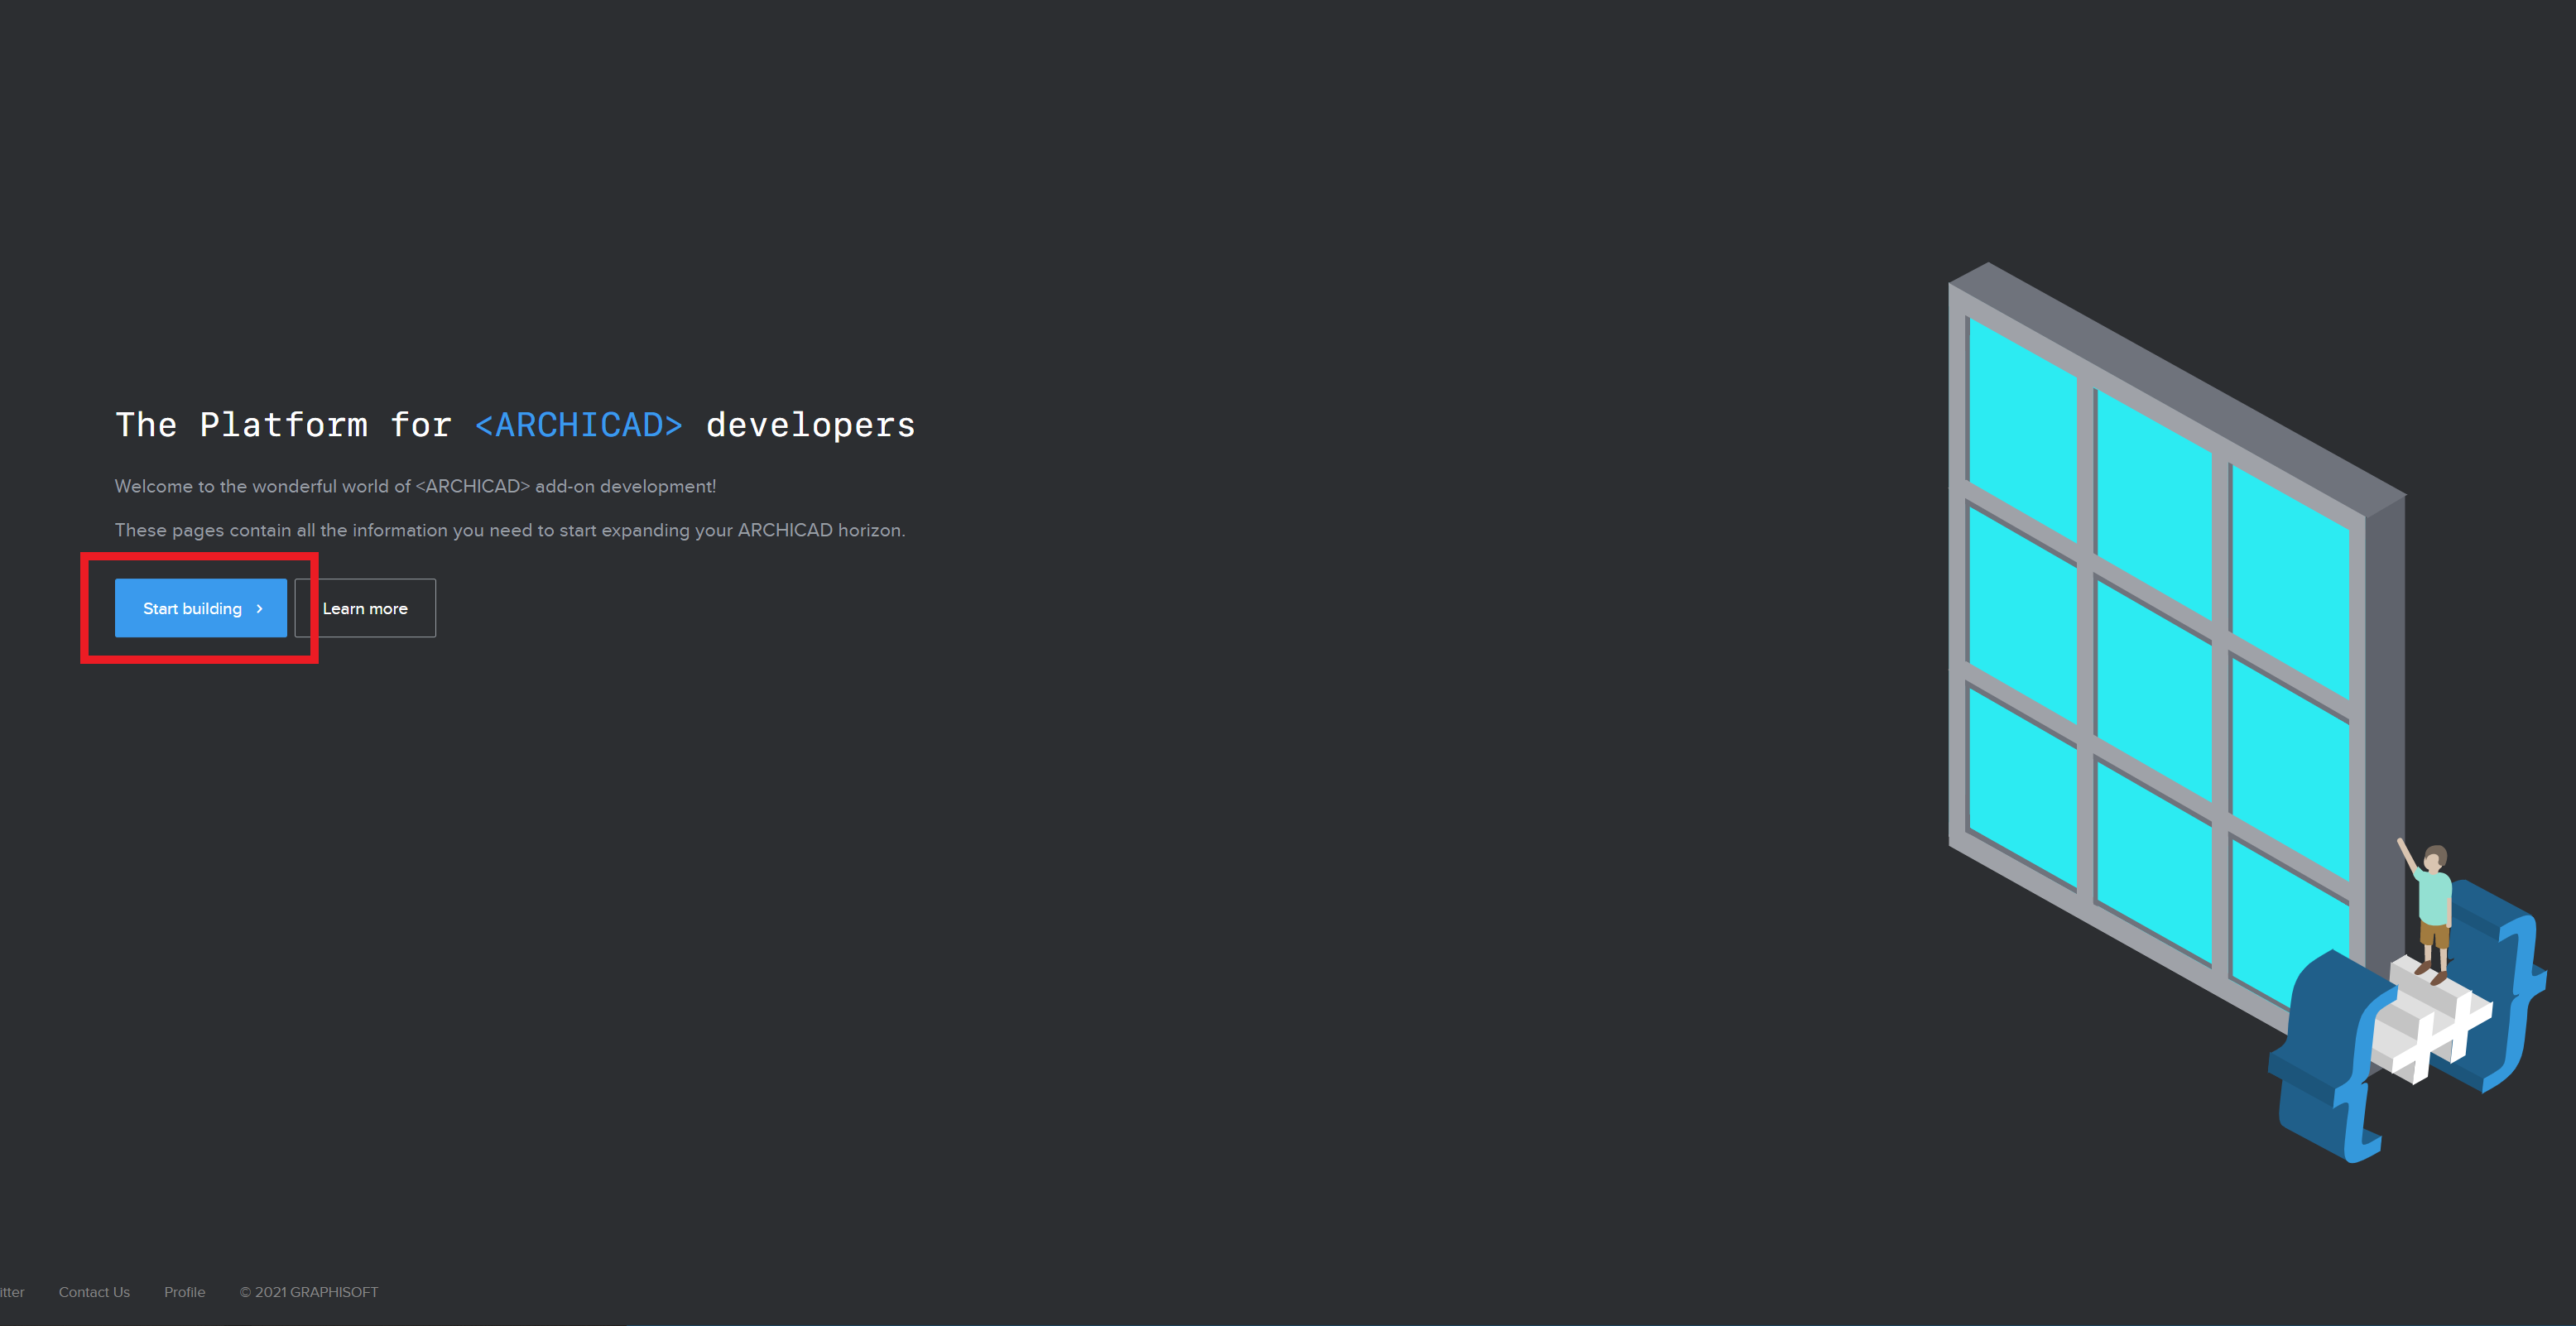Click '© 2021 GRAPHISOFT' footer text
Viewport: 2576px width, 1326px height.
(309, 1292)
